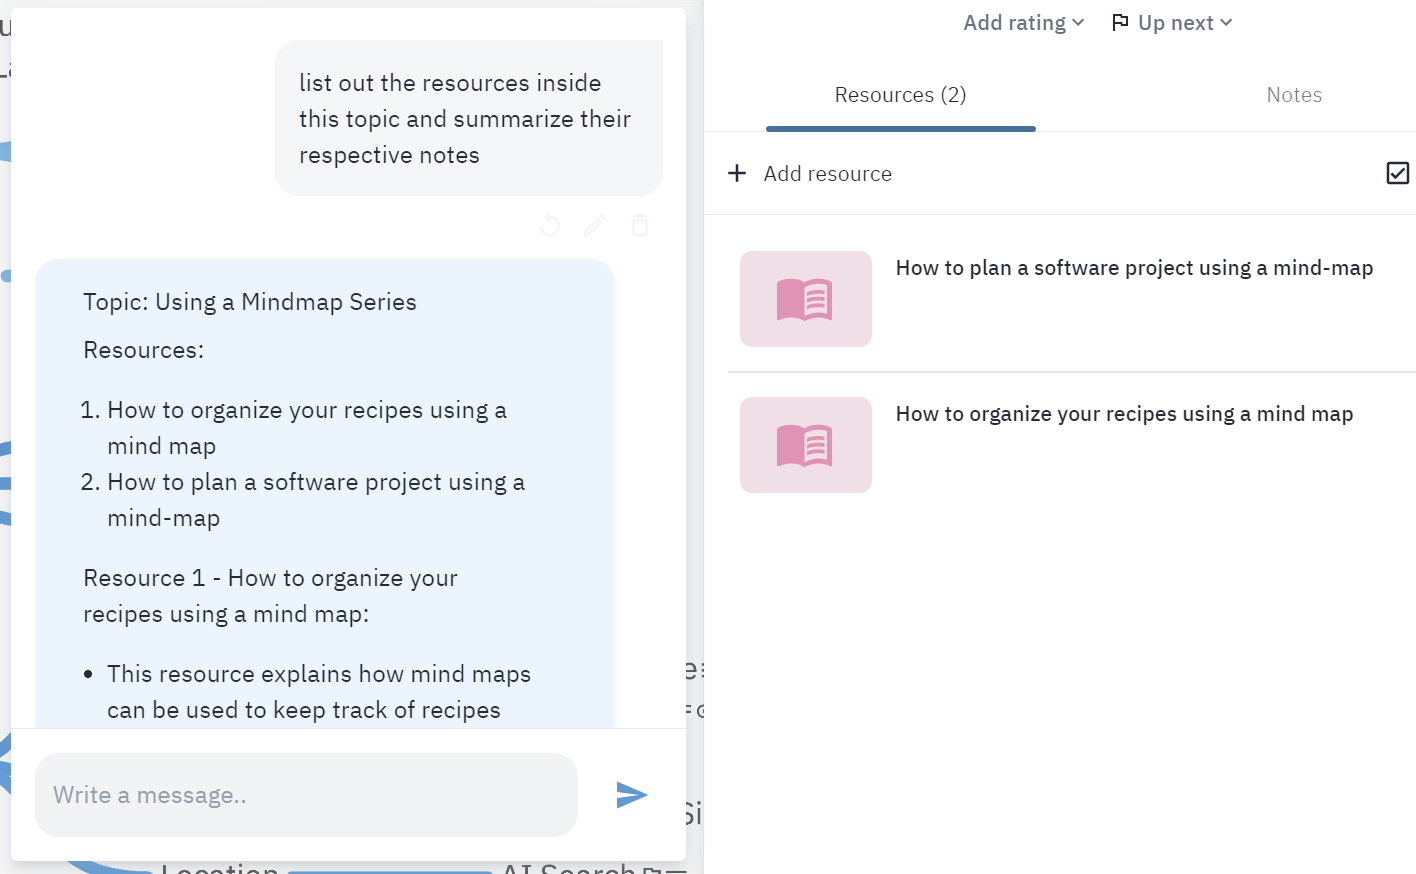Open book icon for software project resource

pyautogui.click(x=806, y=299)
